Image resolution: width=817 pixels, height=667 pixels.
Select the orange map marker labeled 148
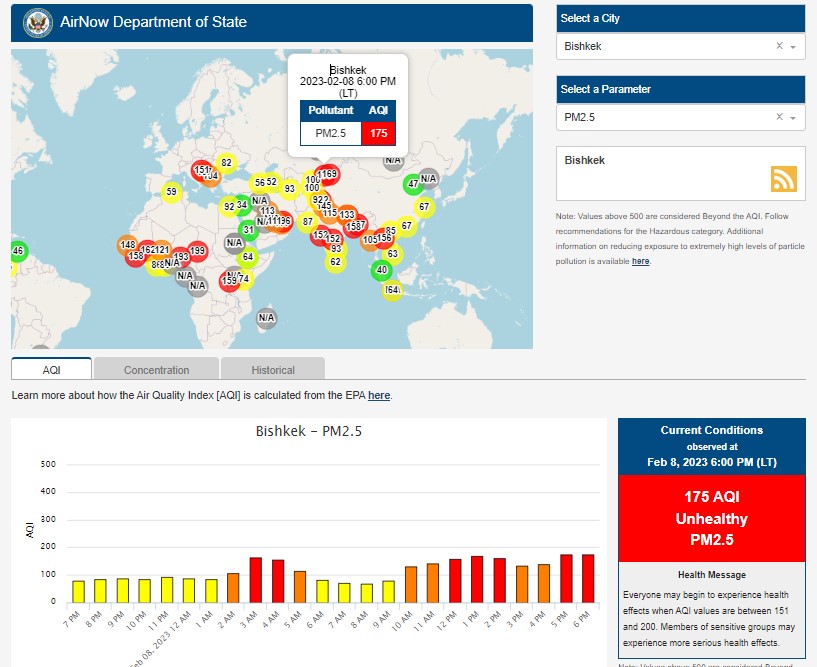127,245
